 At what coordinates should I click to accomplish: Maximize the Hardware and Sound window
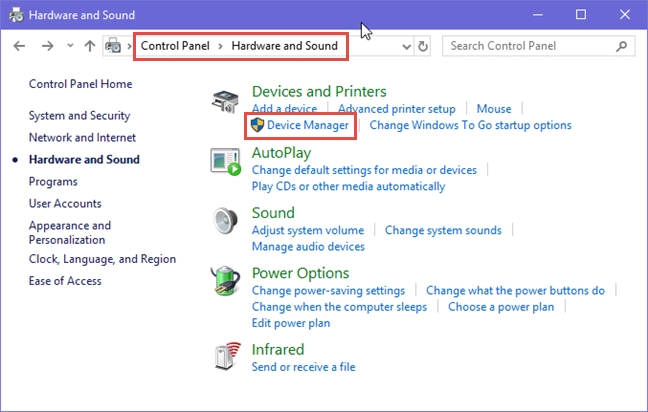pos(581,15)
